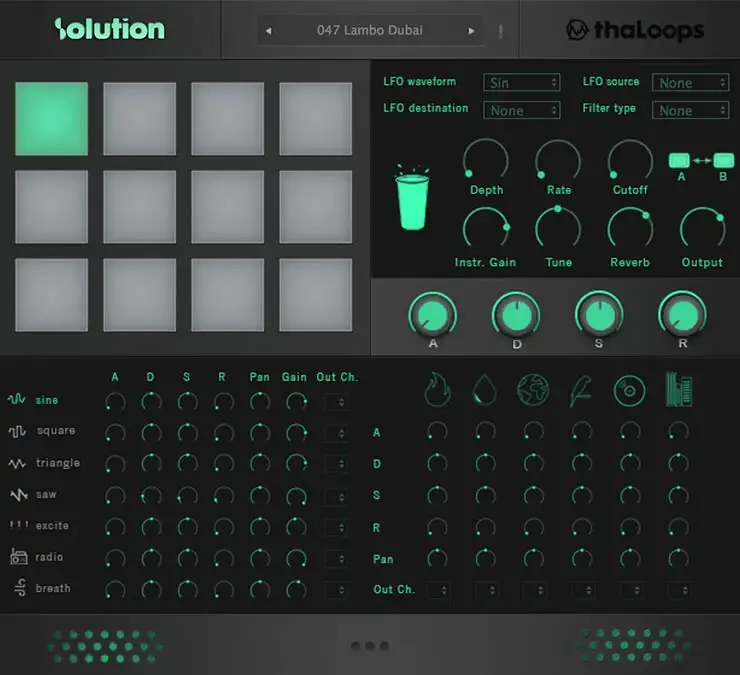This screenshot has height=675, width=740.
Task: Click the large A attack knob
Action: (432, 315)
